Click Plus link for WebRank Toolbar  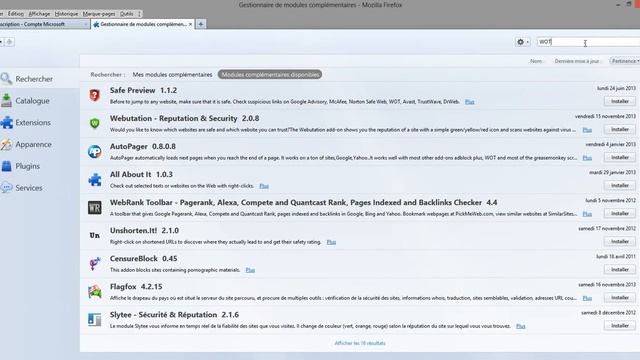click(587, 214)
